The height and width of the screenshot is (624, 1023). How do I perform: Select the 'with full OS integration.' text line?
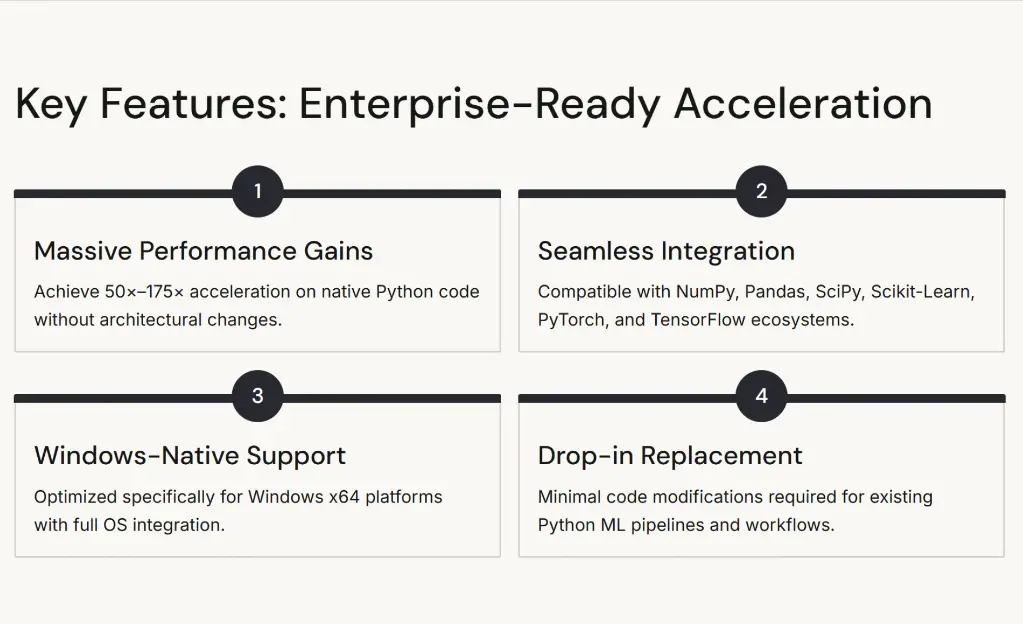pyautogui.click(x=129, y=525)
